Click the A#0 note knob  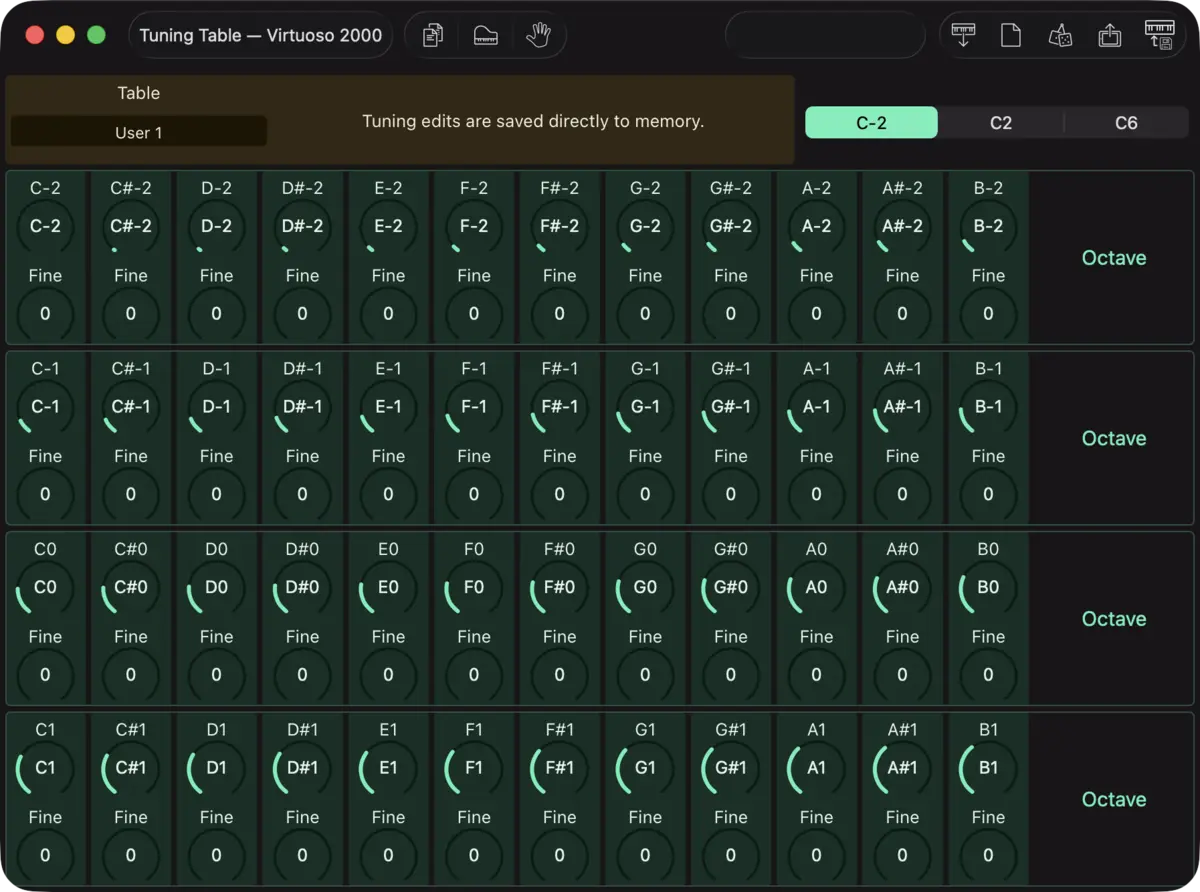(902, 587)
